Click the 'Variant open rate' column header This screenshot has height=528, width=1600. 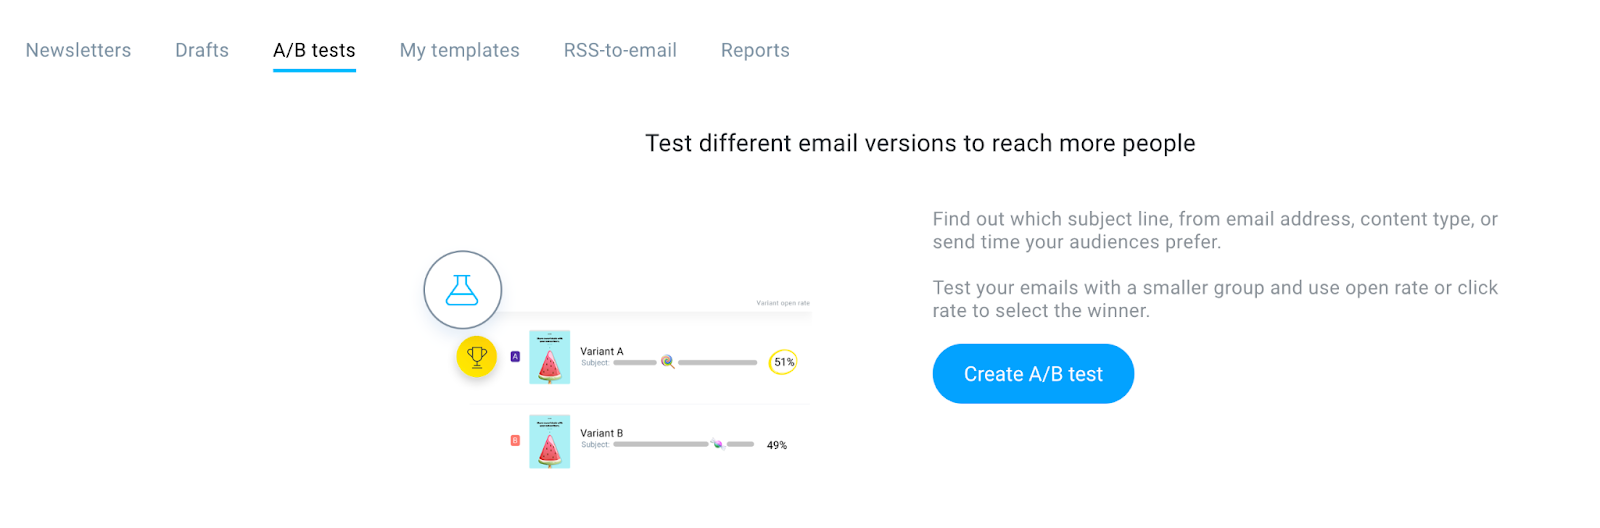click(x=783, y=303)
